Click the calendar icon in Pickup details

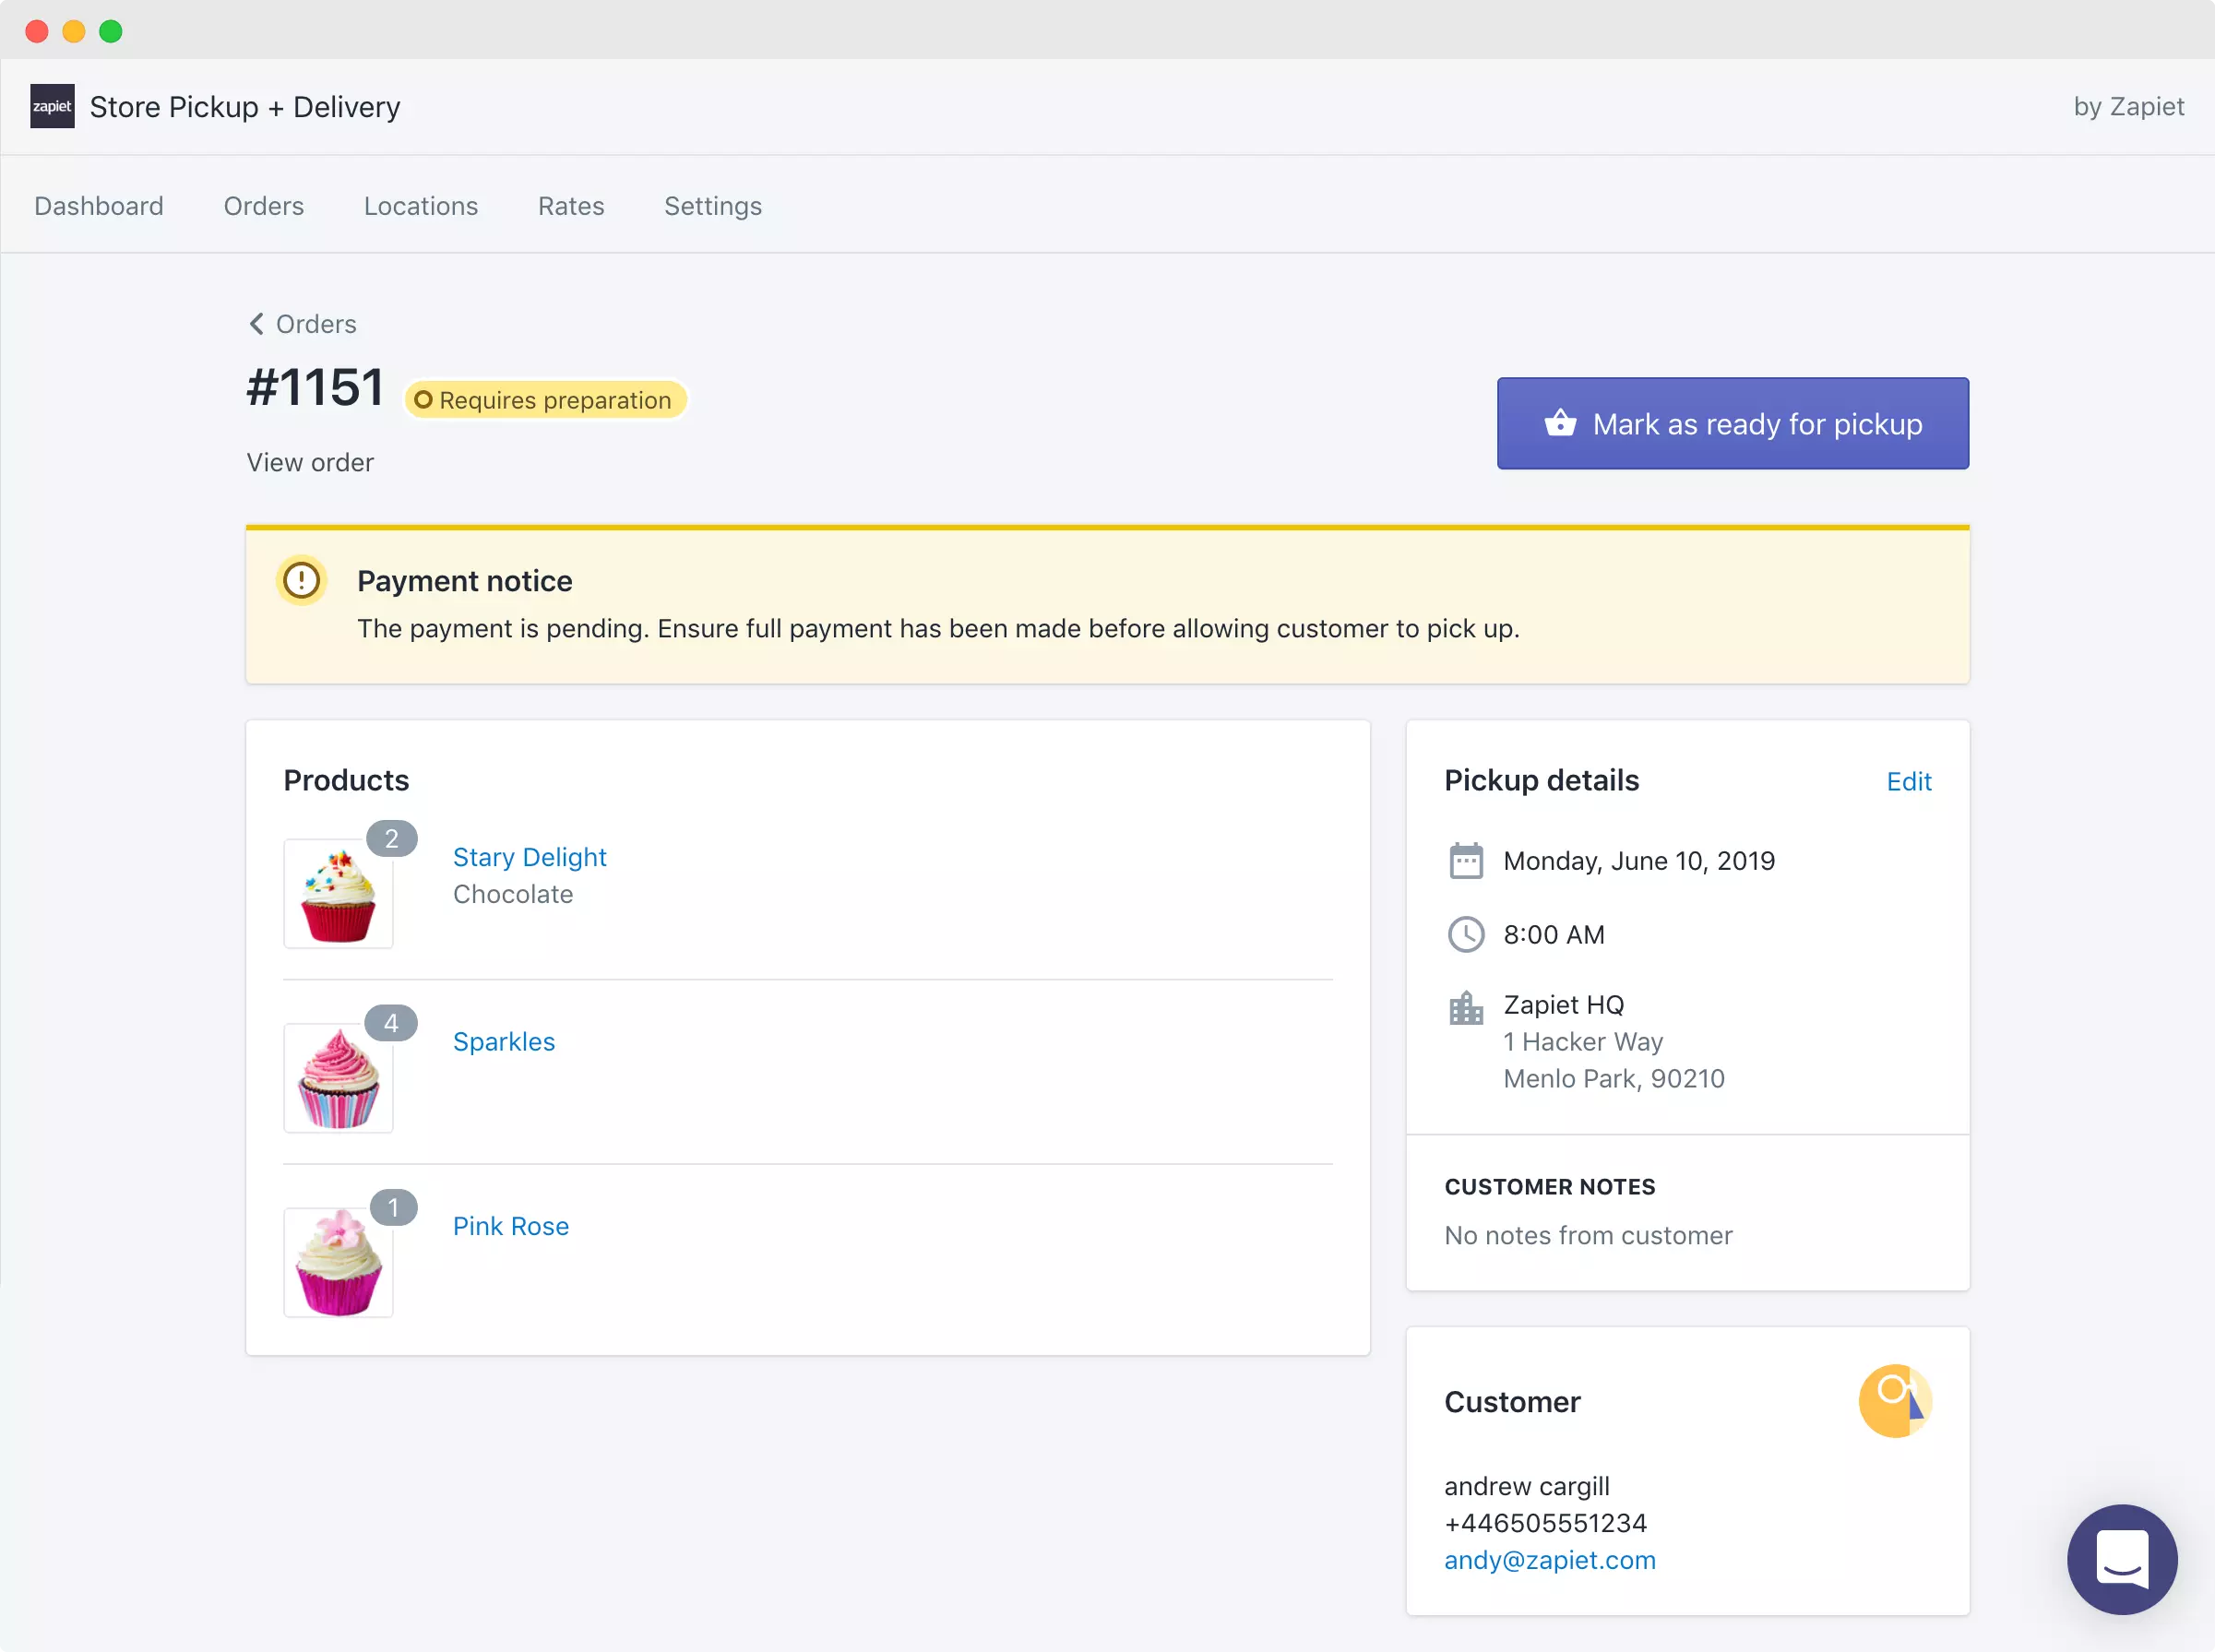tap(1465, 860)
